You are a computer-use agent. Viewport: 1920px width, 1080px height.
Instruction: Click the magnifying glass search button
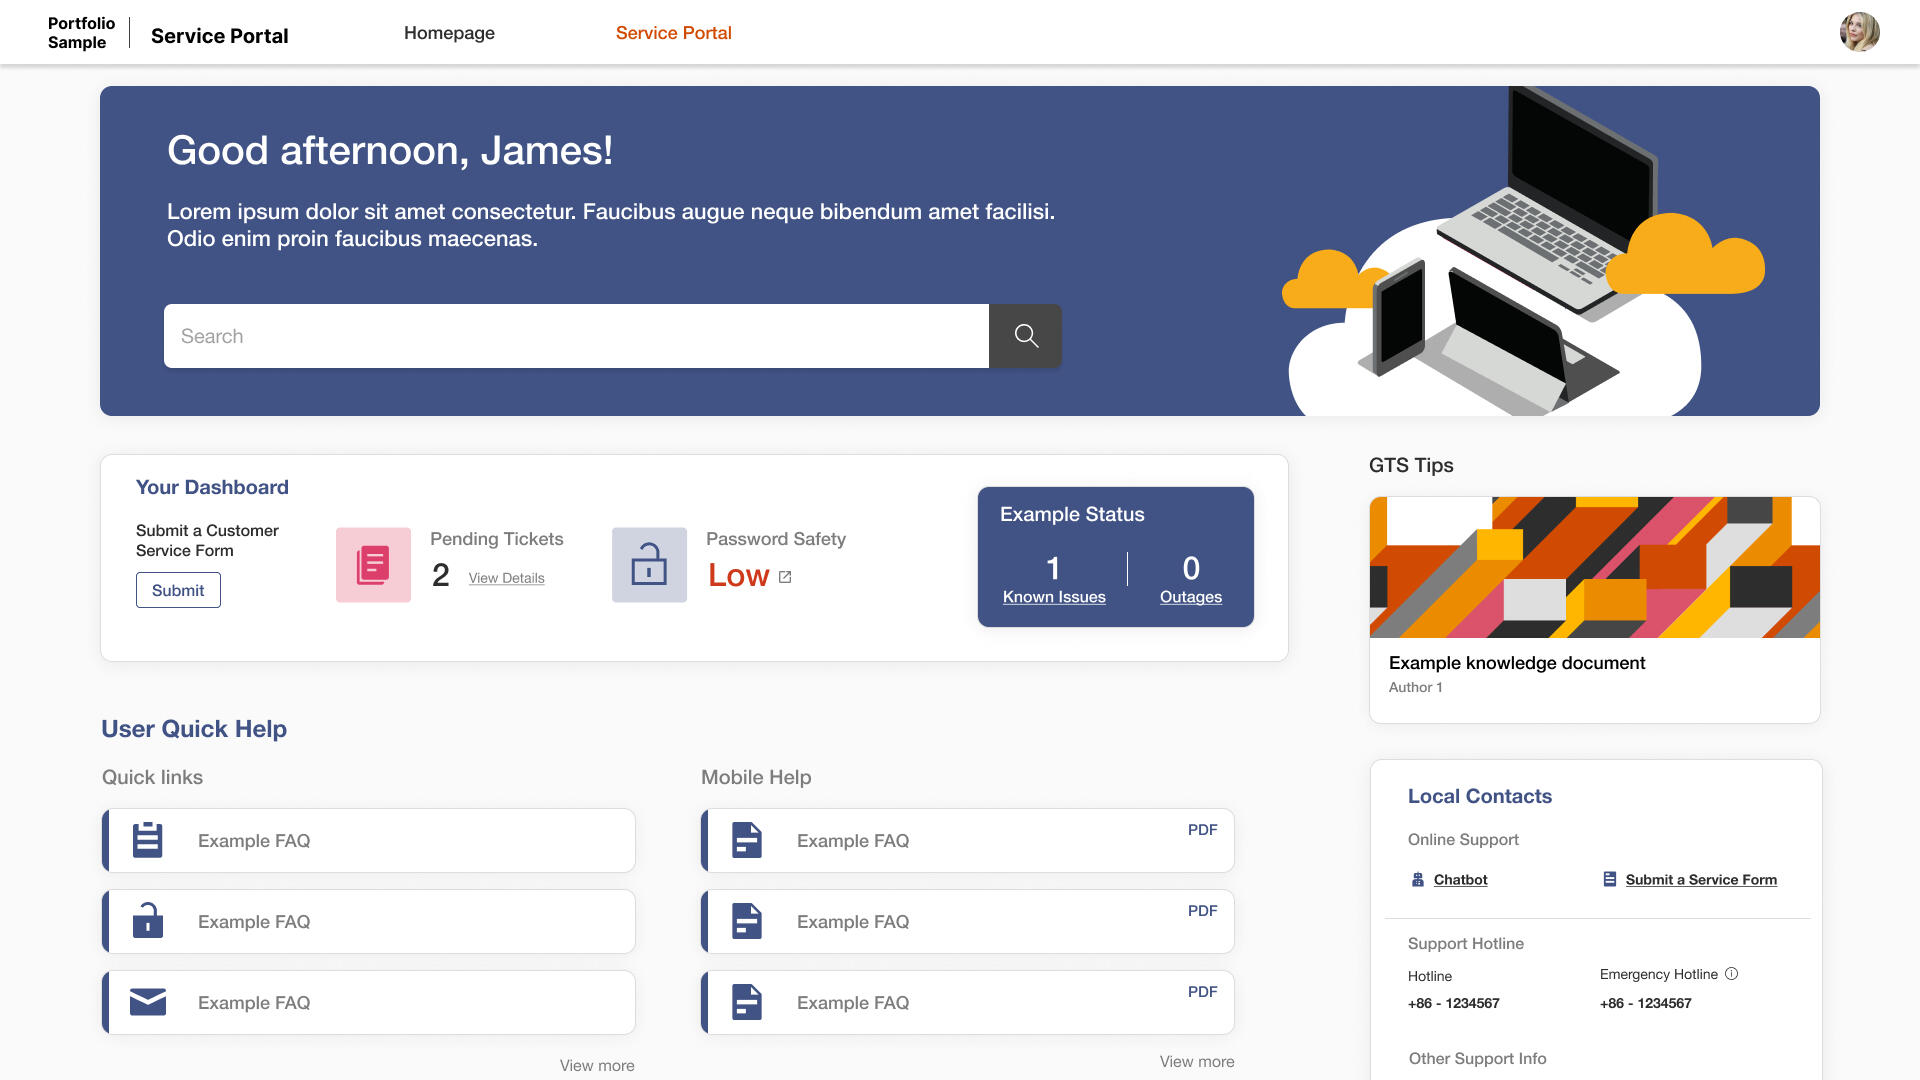pyautogui.click(x=1025, y=336)
